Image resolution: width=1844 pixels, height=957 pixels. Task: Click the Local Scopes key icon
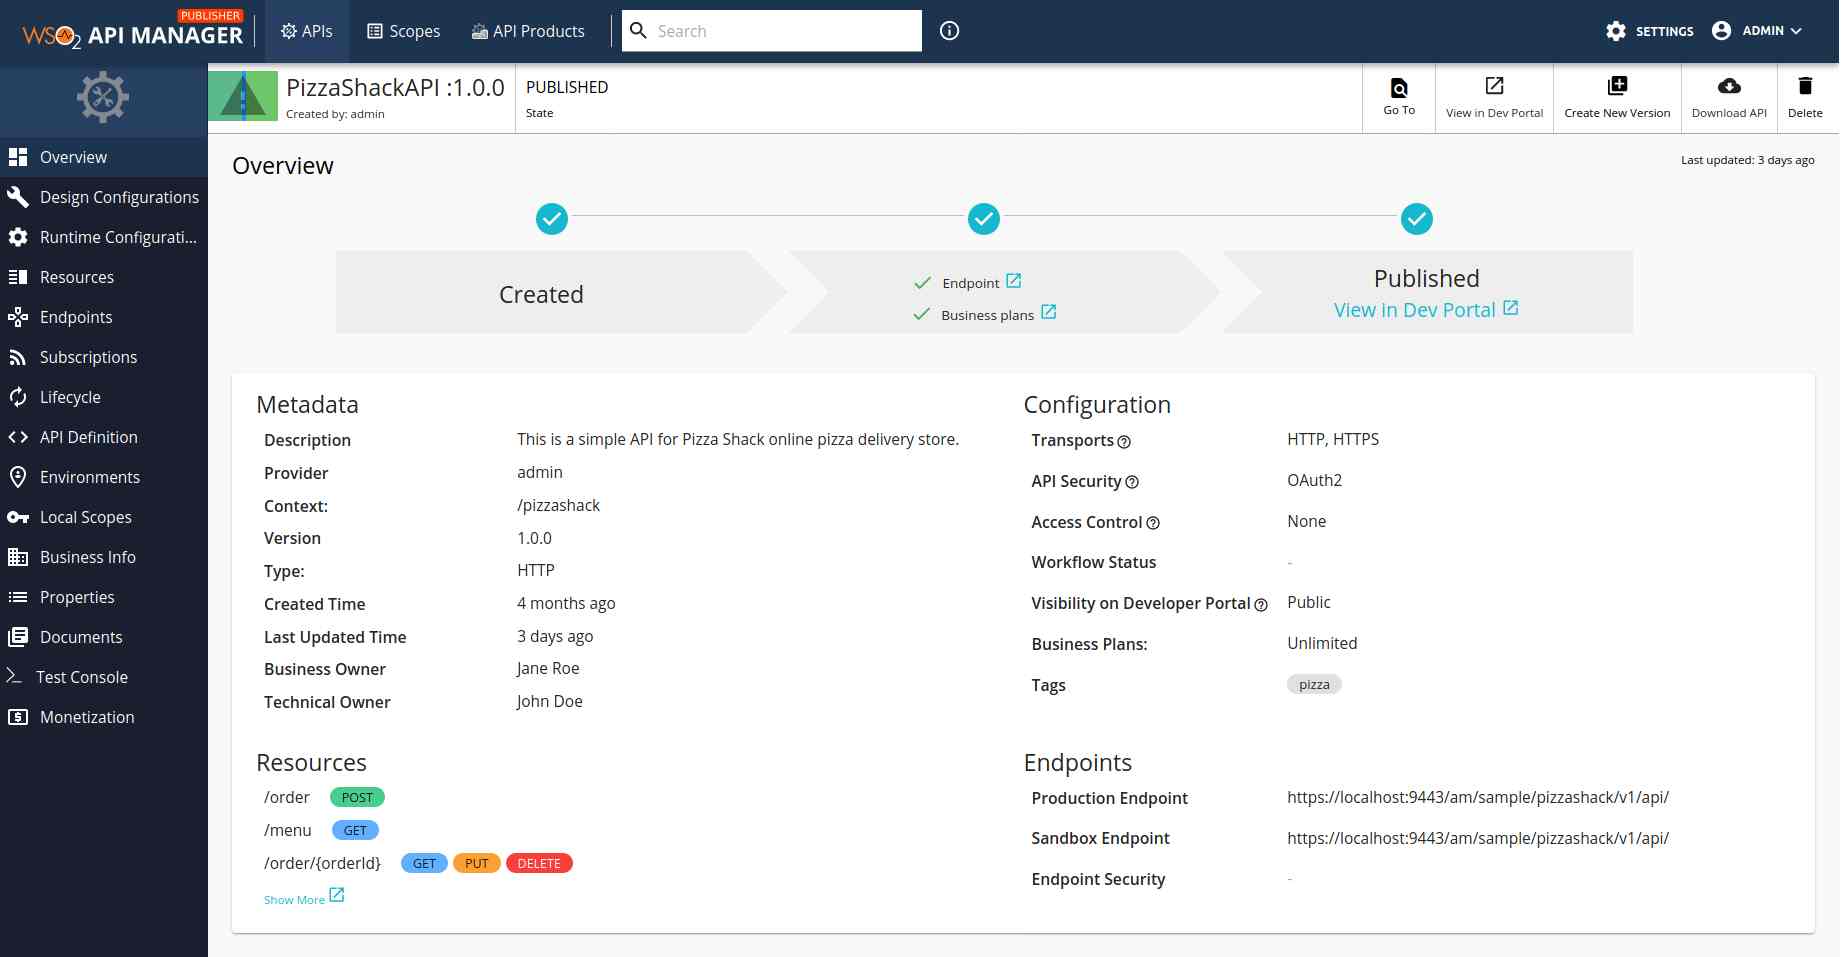click(18, 517)
